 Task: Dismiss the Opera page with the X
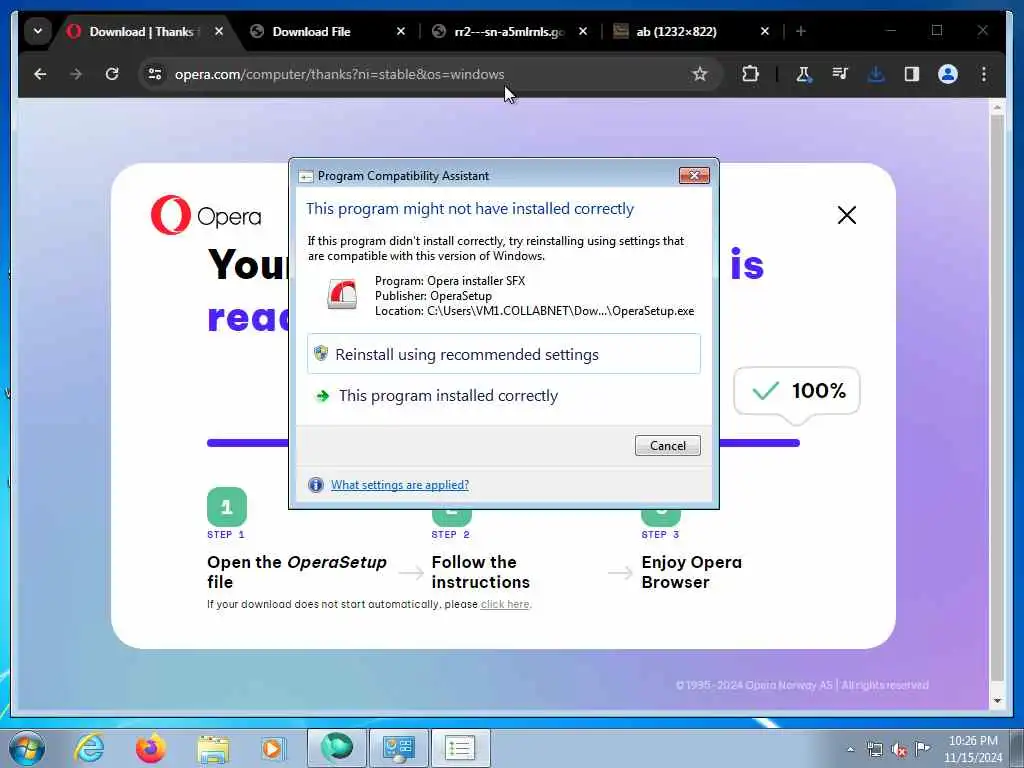click(846, 215)
